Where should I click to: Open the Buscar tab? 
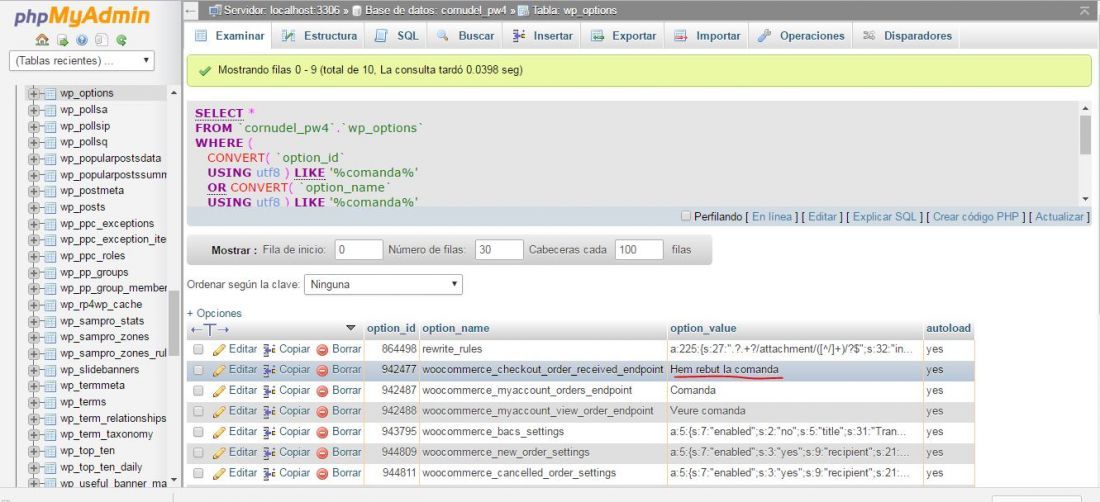(x=465, y=36)
